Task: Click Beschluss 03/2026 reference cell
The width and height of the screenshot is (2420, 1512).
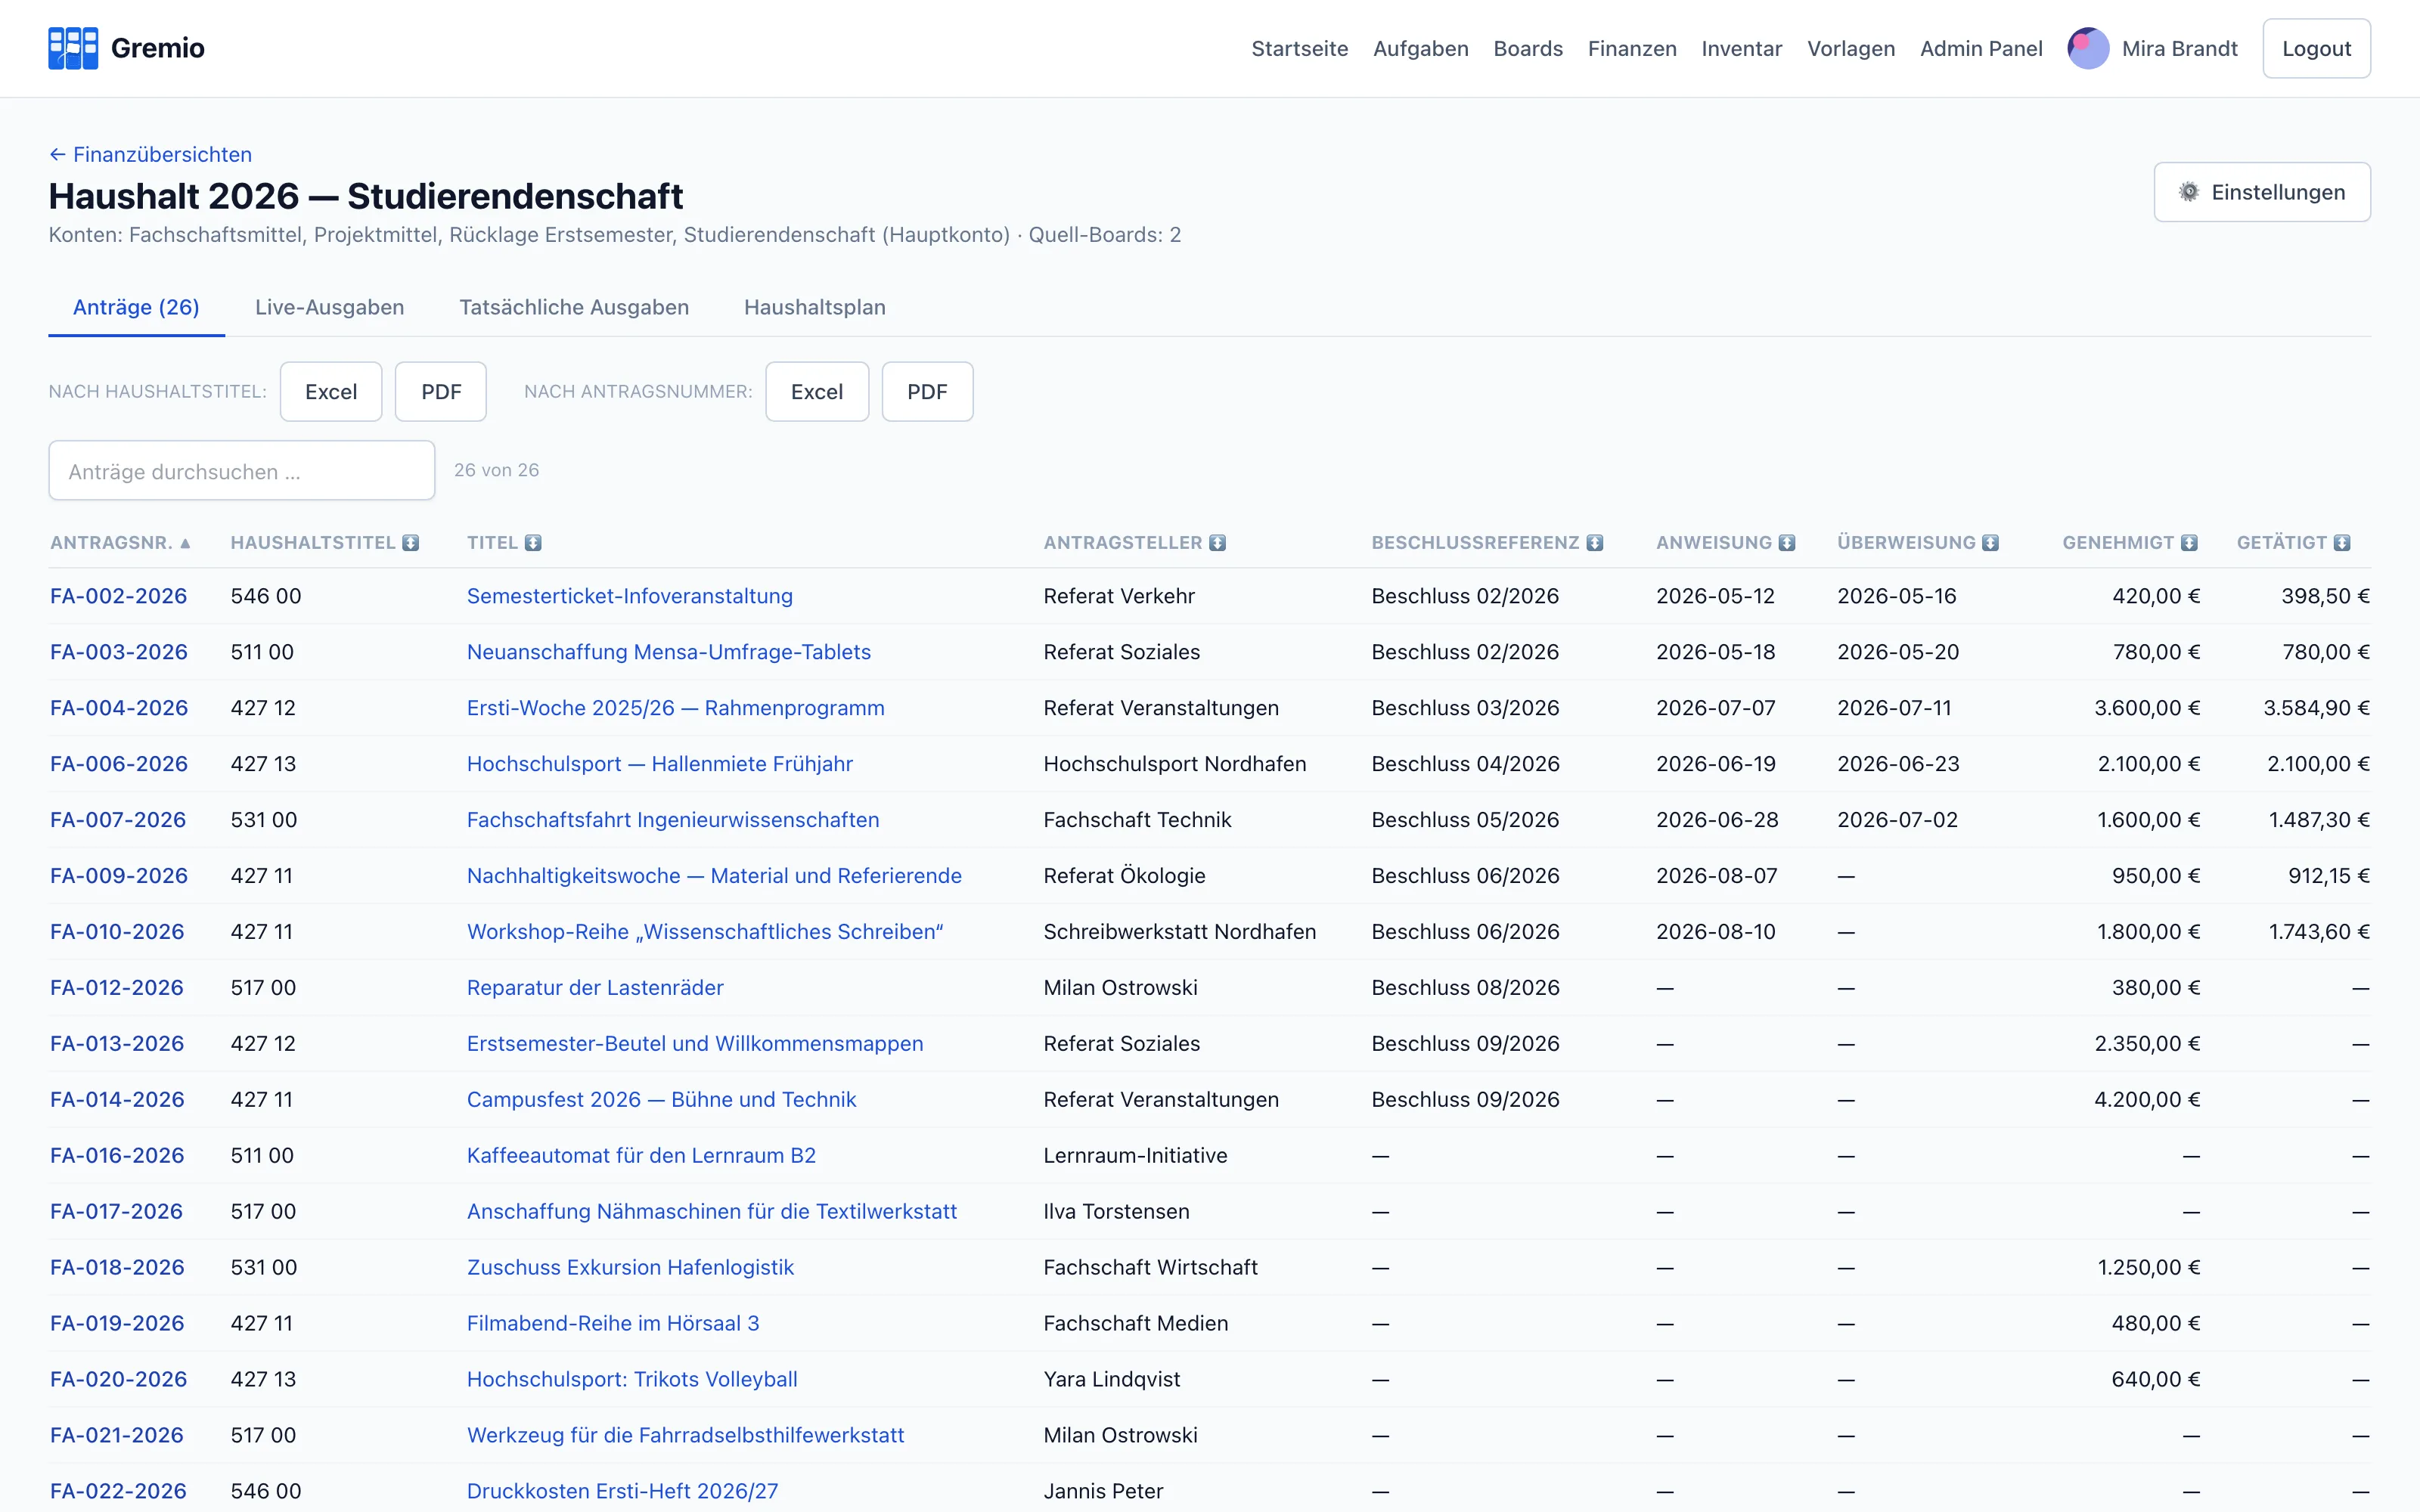Action: coord(1465,708)
